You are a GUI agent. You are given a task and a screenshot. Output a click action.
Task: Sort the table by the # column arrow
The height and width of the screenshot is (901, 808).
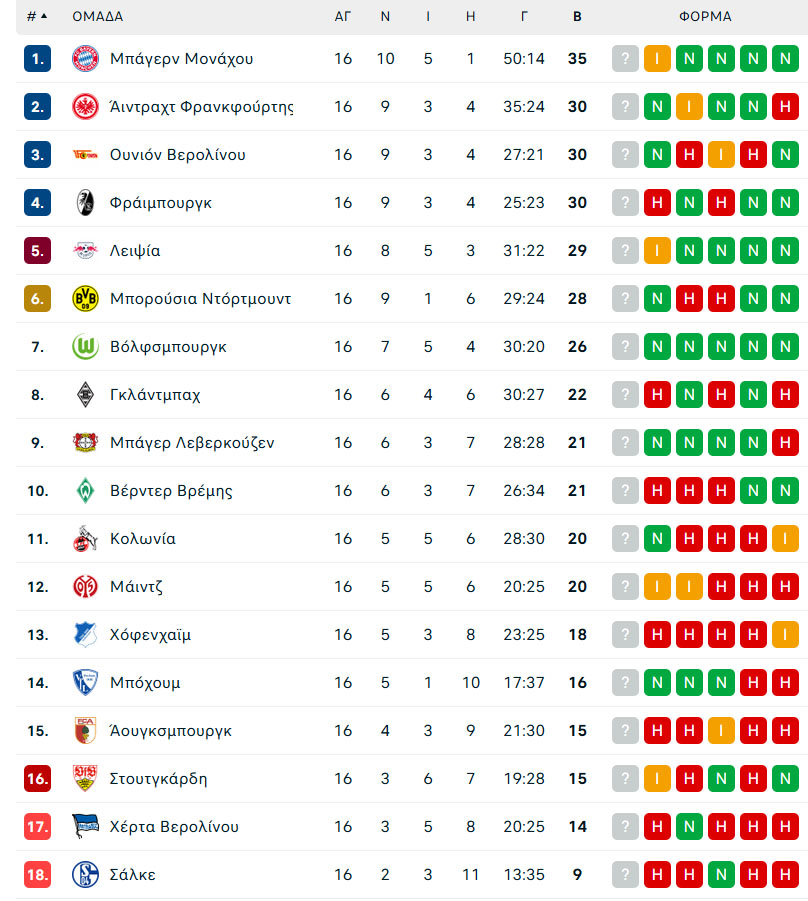pyautogui.click(x=44, y=16)
